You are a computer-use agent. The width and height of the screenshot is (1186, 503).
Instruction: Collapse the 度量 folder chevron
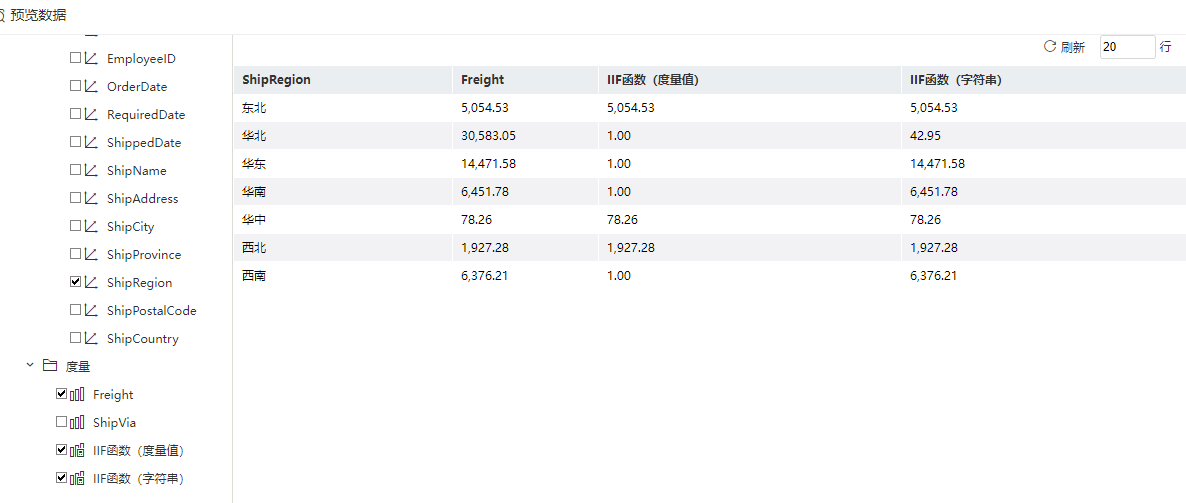point(30,365)
